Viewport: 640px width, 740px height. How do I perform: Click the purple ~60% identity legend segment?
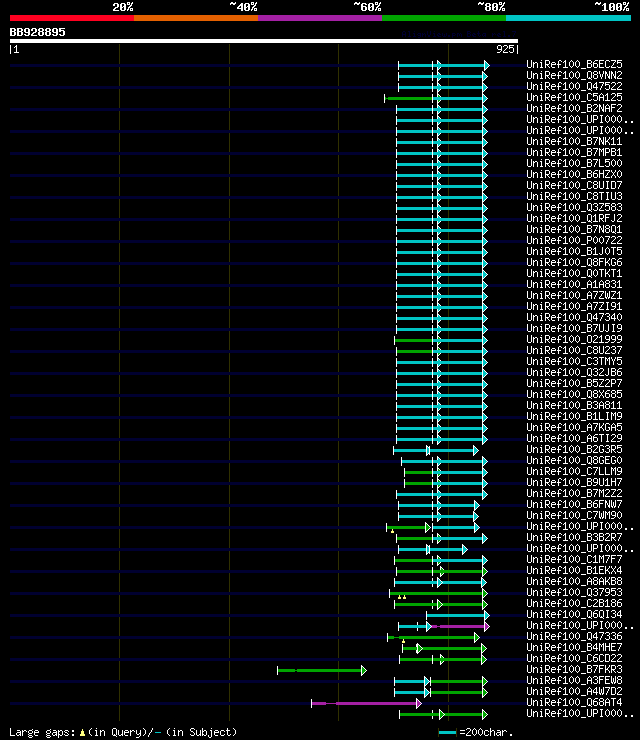[320, 18]
